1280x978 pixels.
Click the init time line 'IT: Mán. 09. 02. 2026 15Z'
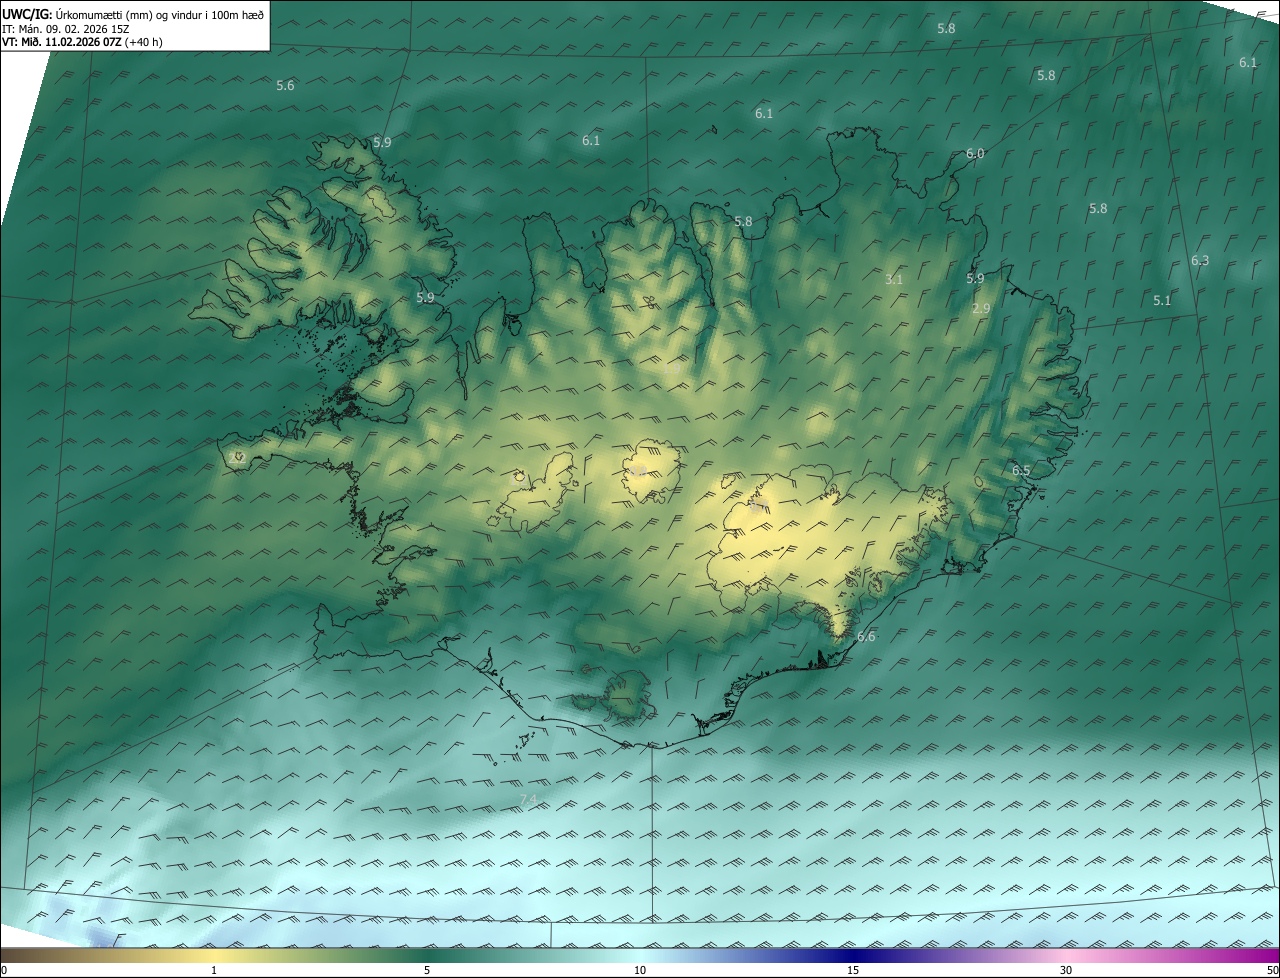coord(67,30)
